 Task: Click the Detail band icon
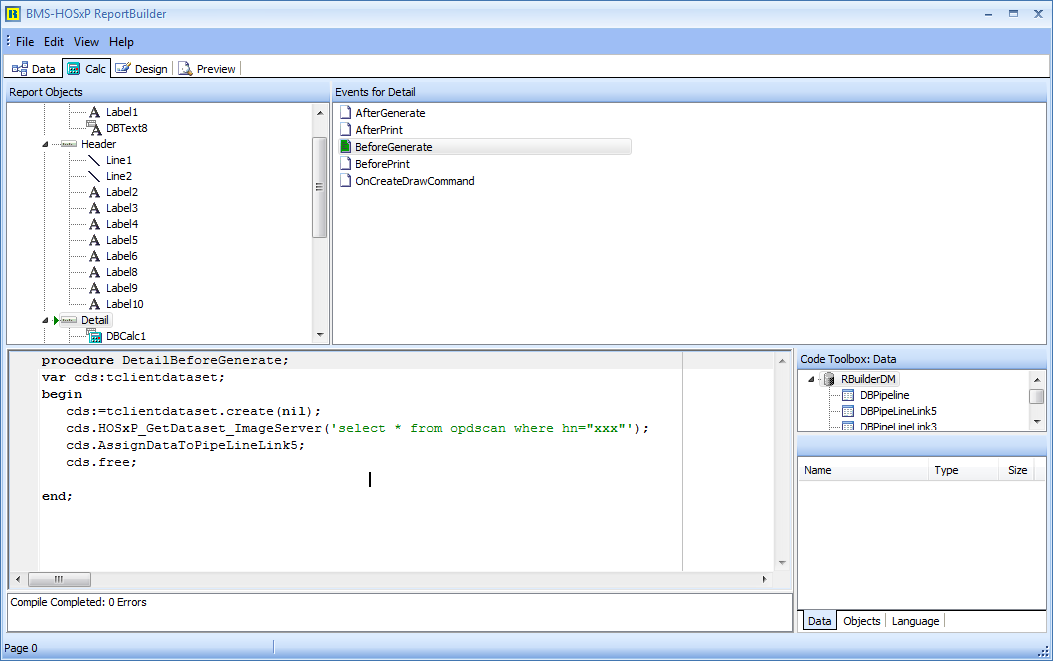(68, 320)
